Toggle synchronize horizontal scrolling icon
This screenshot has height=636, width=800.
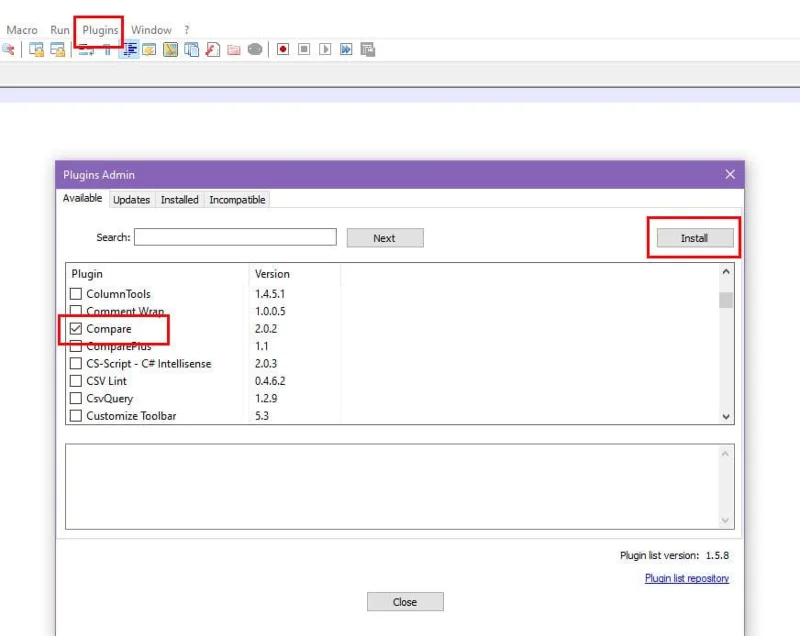(58, 49)
